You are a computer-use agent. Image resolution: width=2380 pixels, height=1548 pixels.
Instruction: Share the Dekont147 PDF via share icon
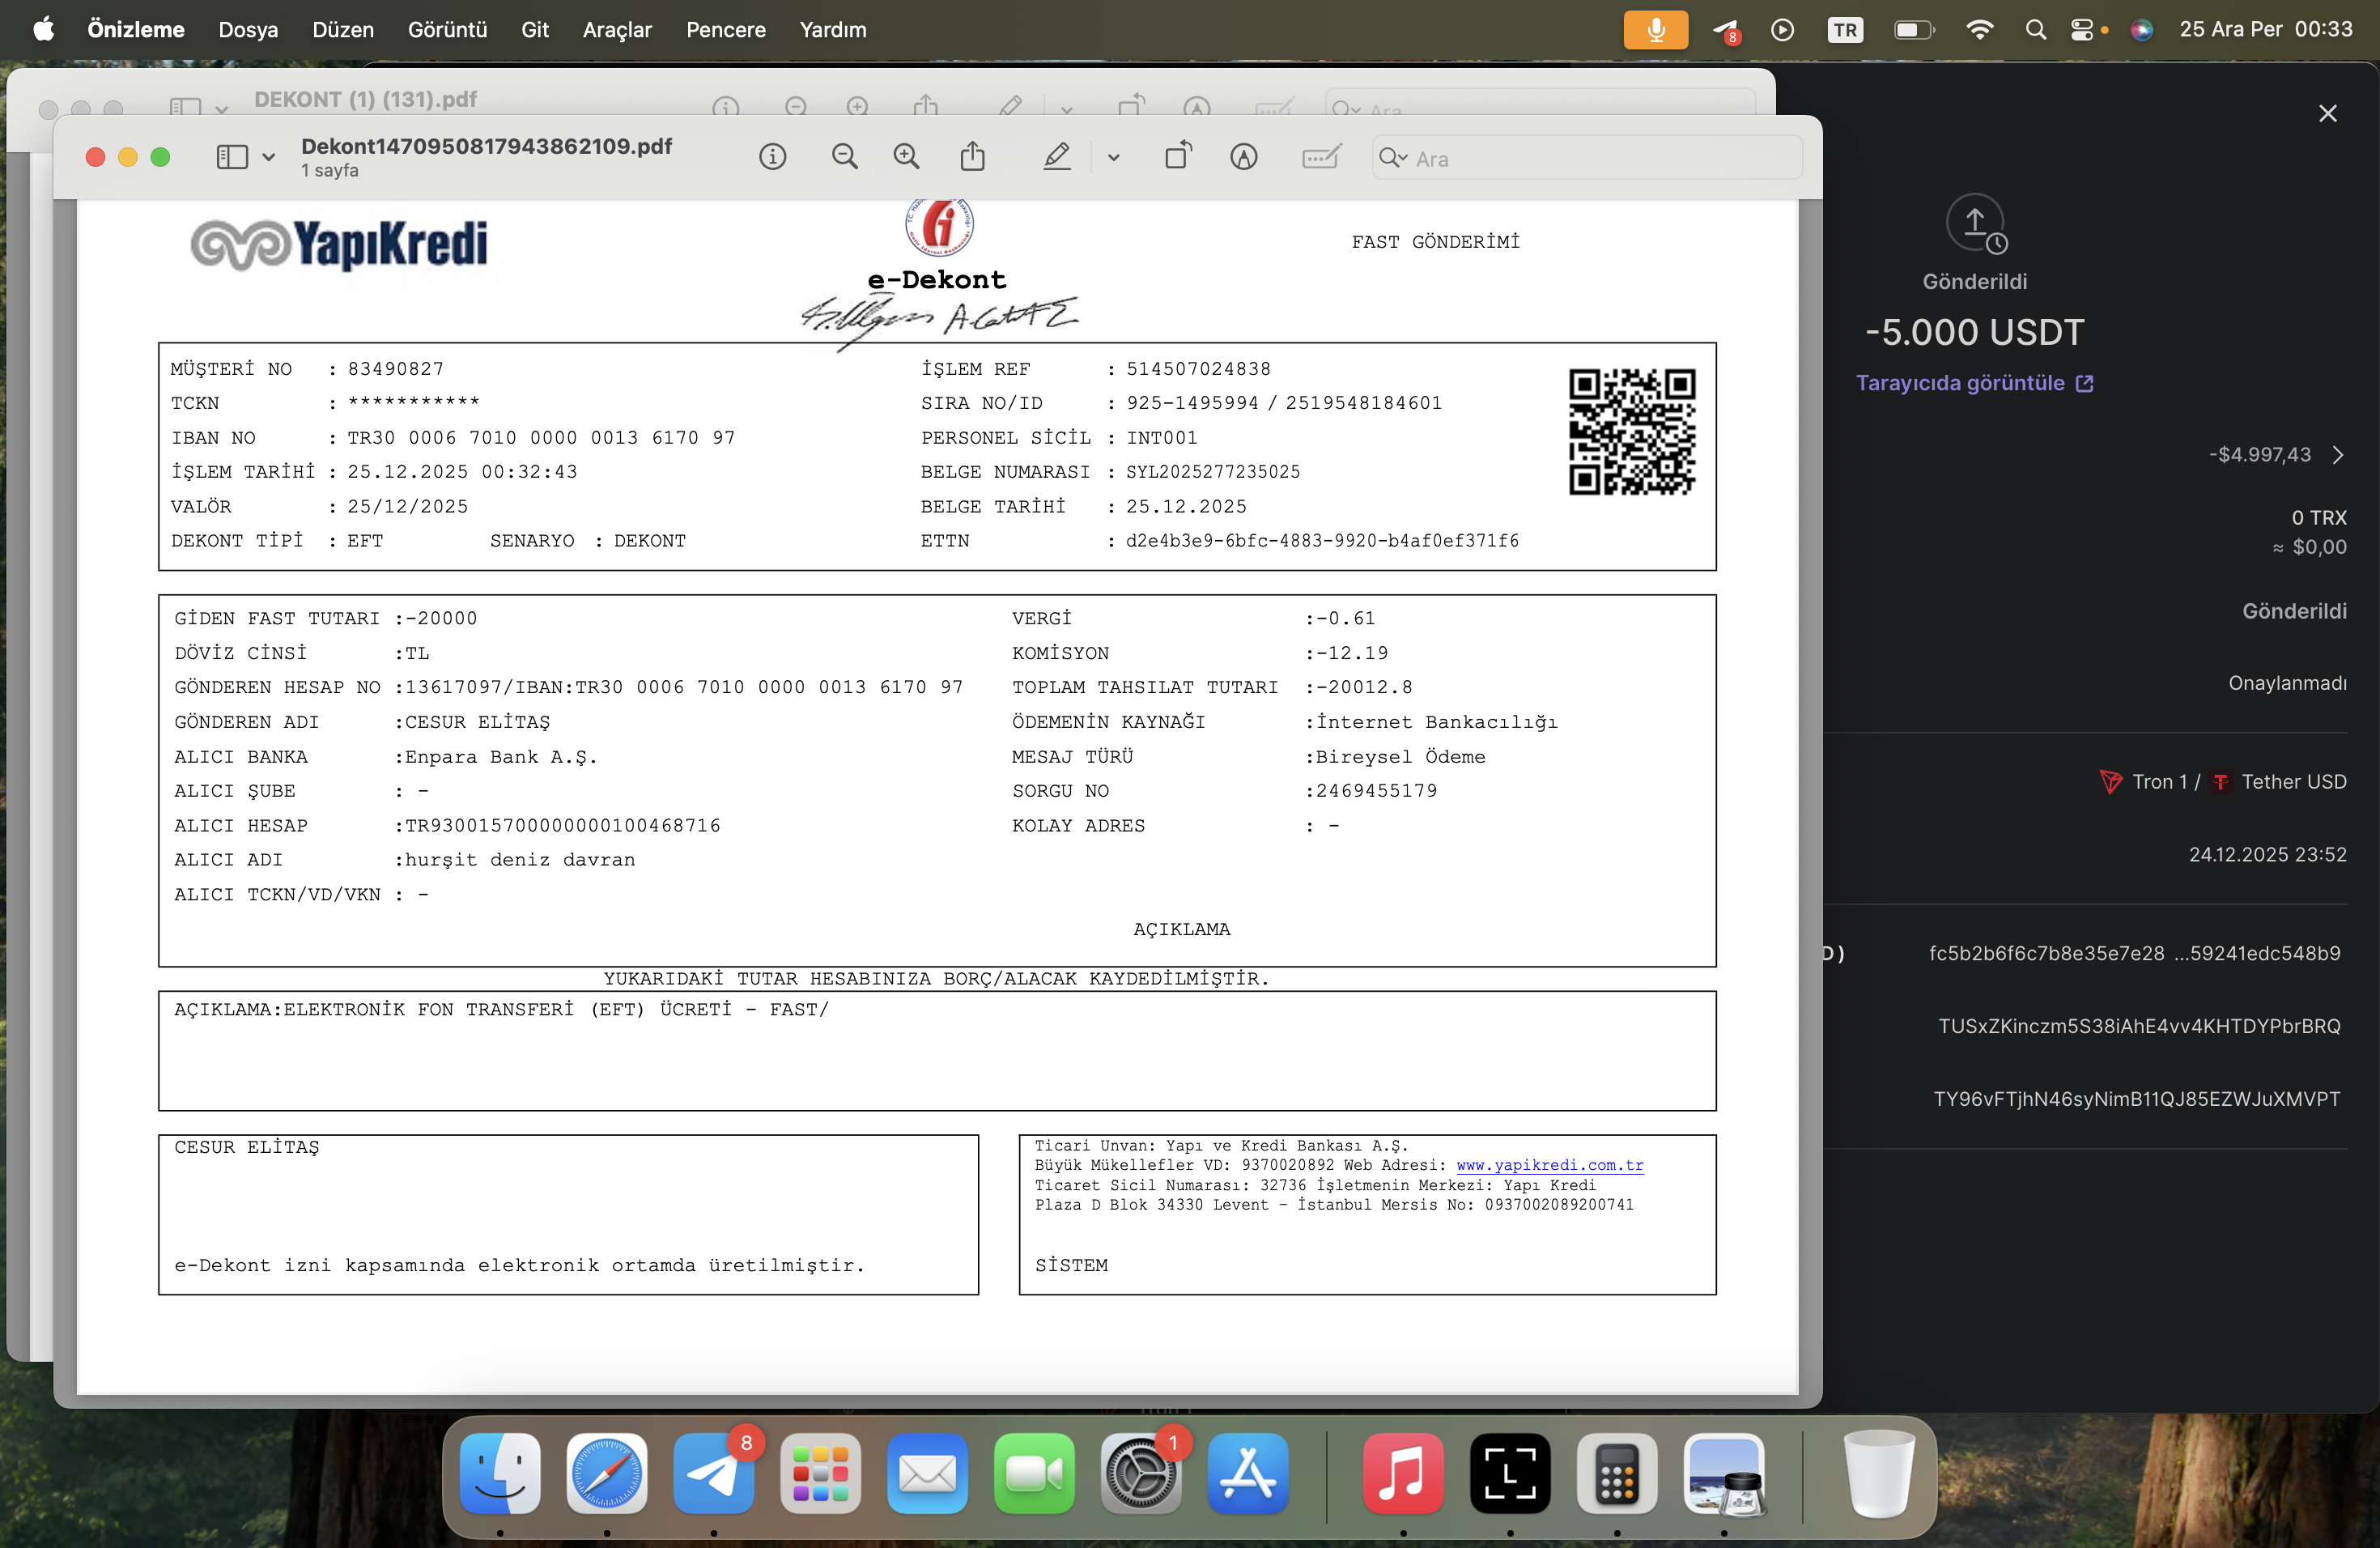pos(973,157)
